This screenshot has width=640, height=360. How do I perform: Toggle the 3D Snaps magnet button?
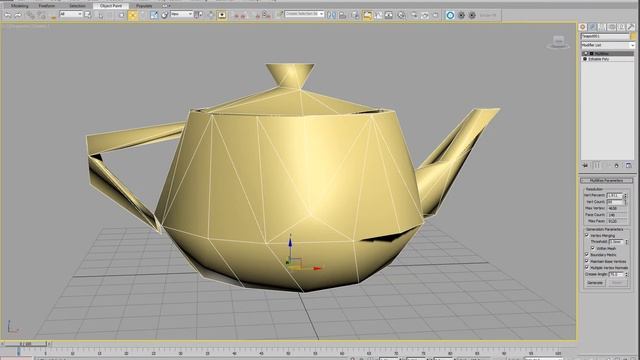click(237, 16)
